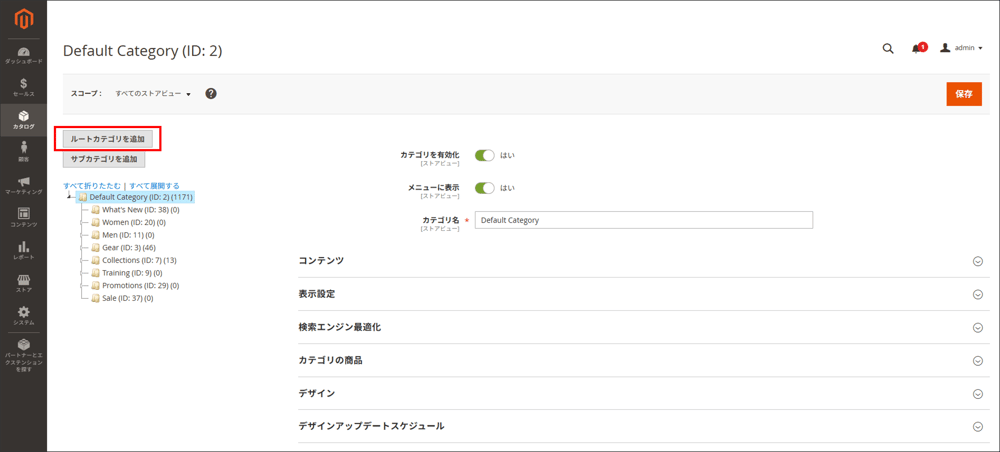Open the Marketing megaphone icon menu
Image resolution: width=1000 pixels, height=452 pixels.
click(x=23, y=185)
